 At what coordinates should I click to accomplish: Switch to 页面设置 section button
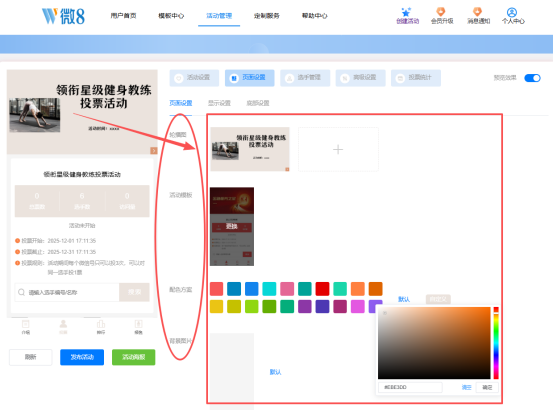[249, 78]
